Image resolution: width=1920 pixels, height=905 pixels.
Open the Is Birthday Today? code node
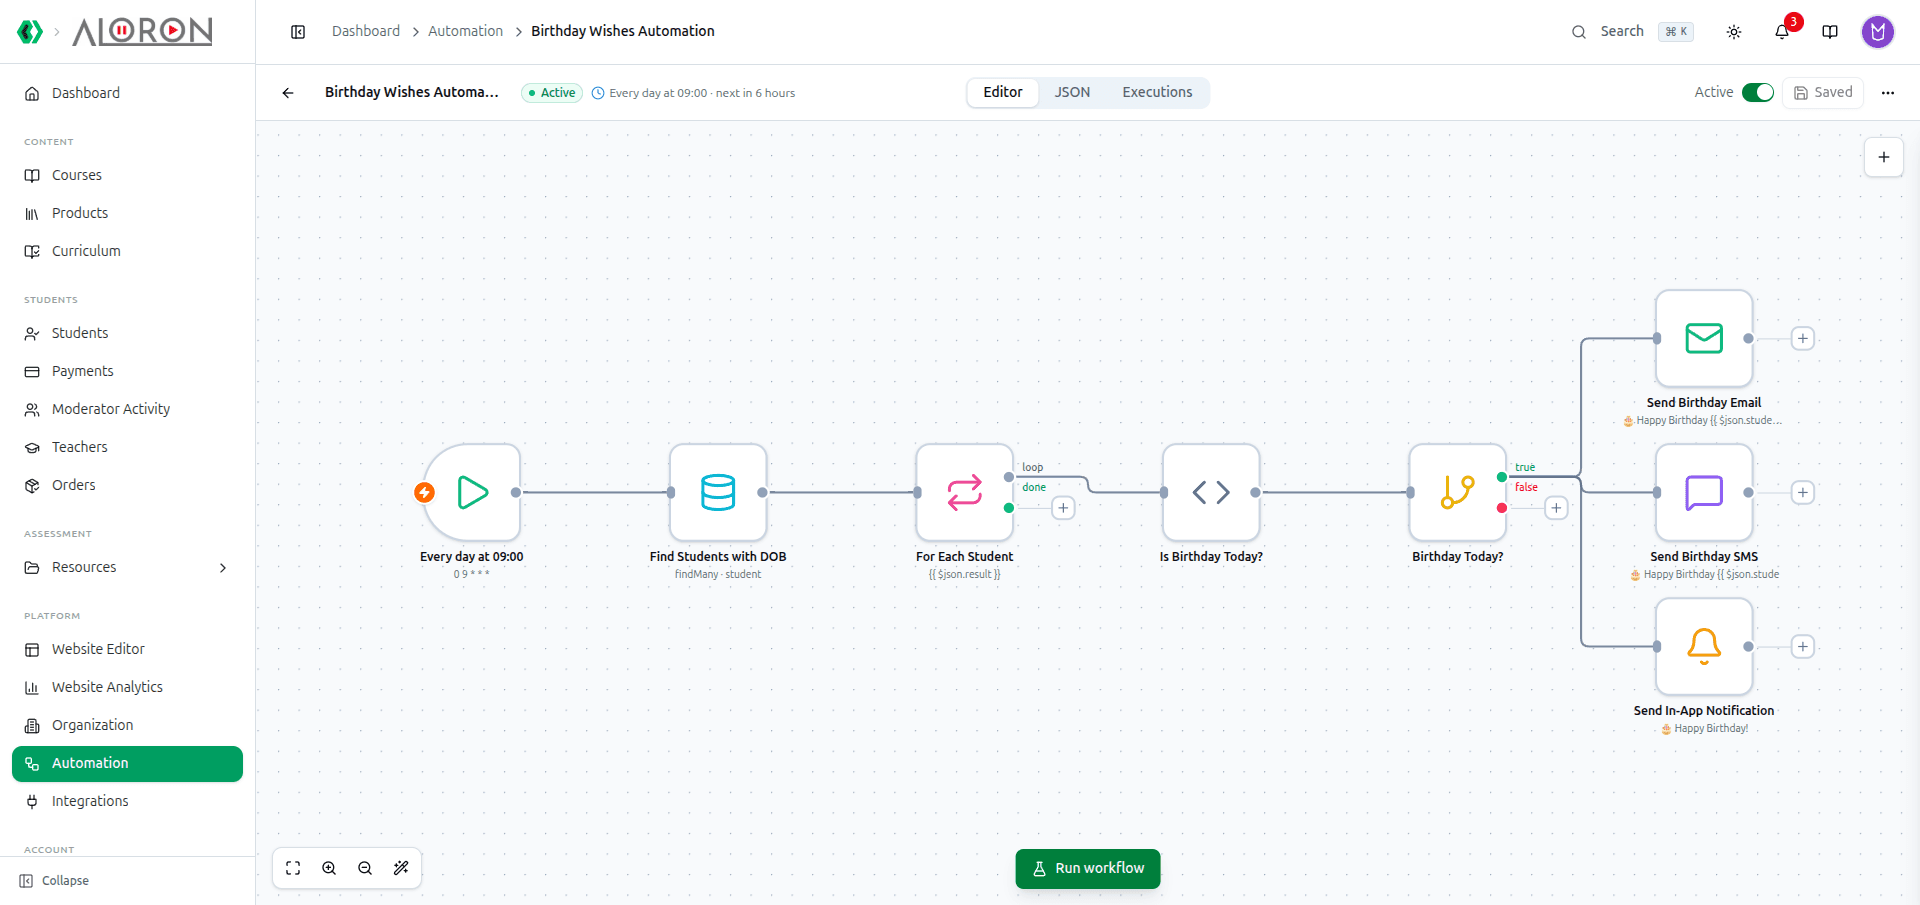click(1211, 492)
